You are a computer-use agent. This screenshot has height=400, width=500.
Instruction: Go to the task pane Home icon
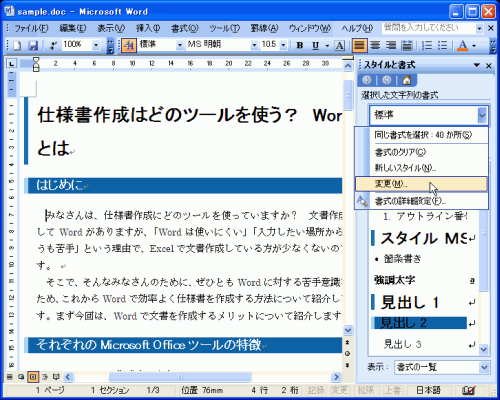[x=407, y=80]
